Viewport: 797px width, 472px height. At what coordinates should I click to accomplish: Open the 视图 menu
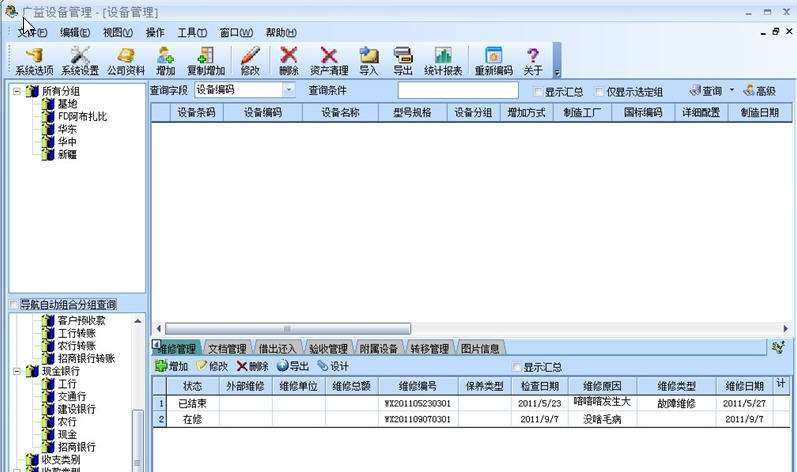(118, 33)
